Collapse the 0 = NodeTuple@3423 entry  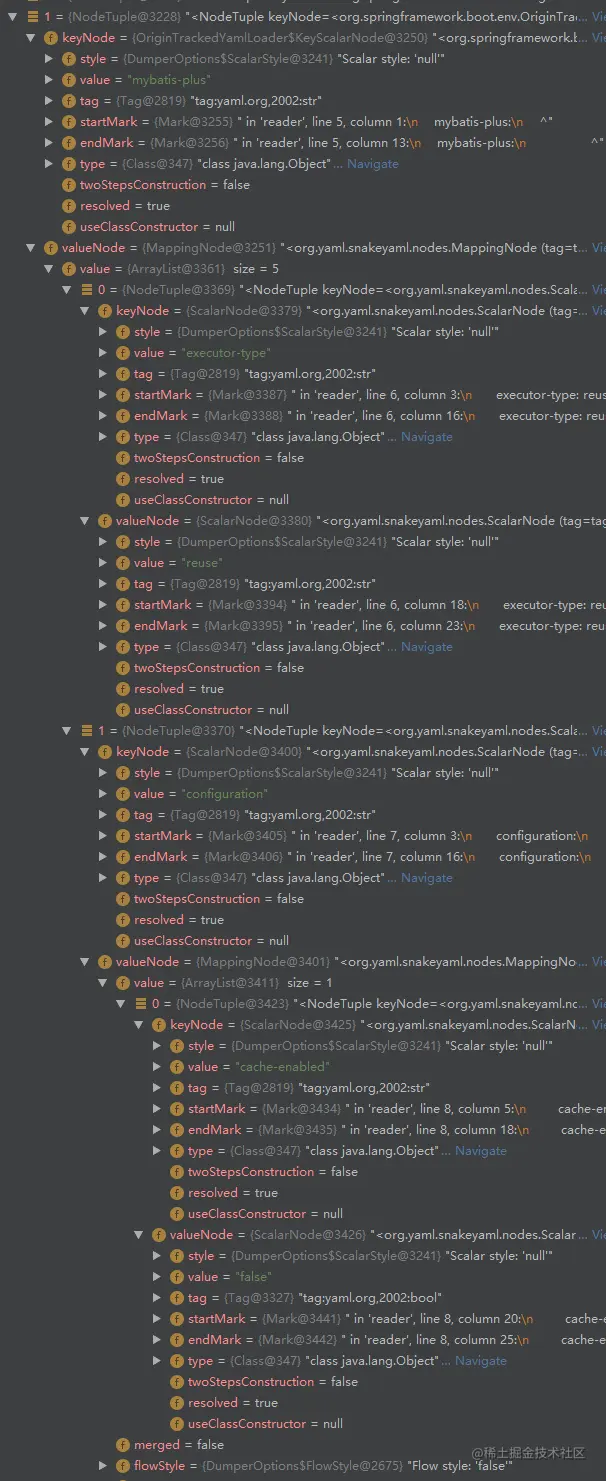[121, 1004]
